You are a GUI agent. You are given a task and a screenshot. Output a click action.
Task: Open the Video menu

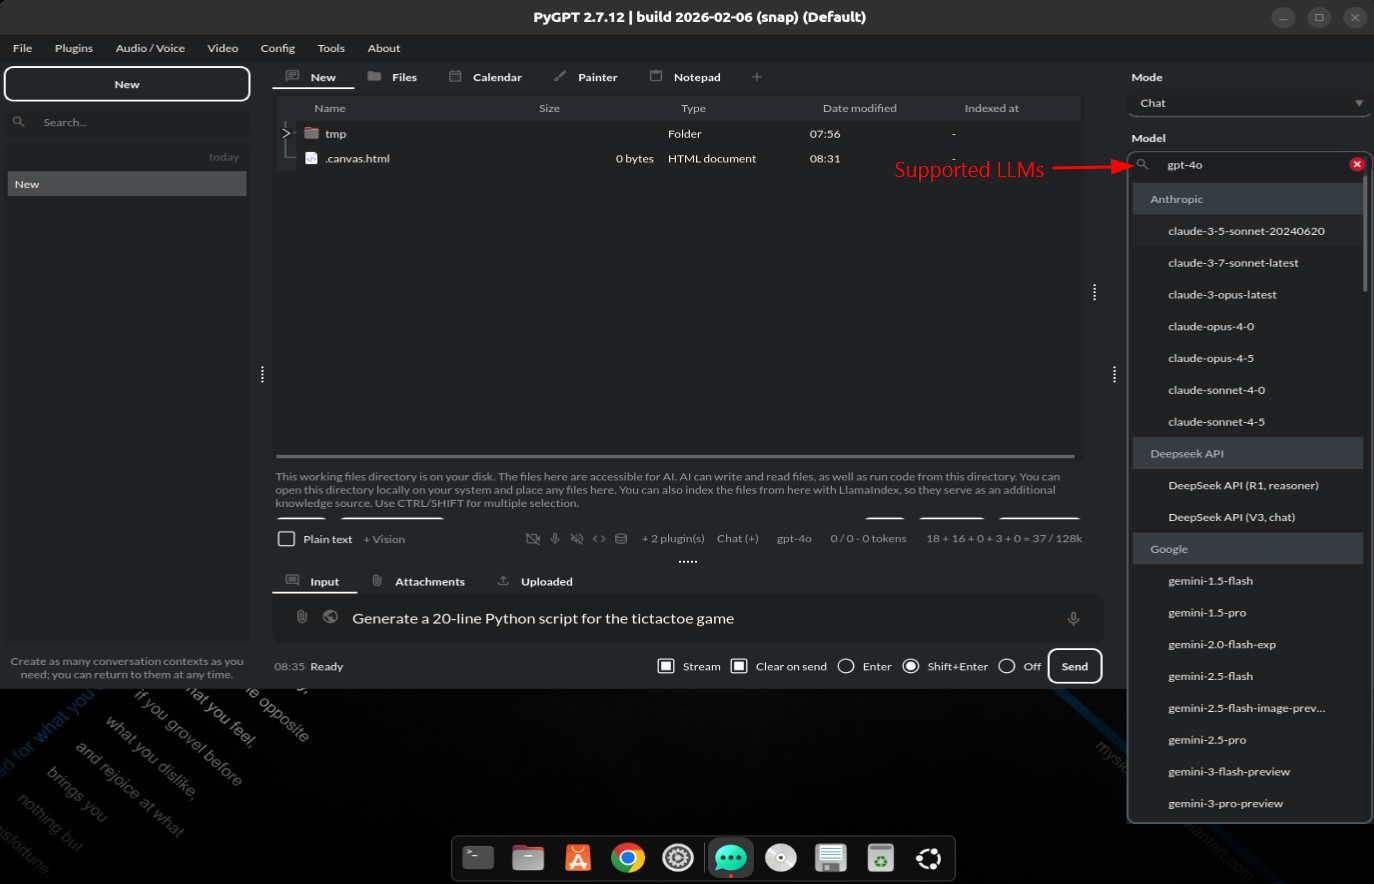coord(223,48)
